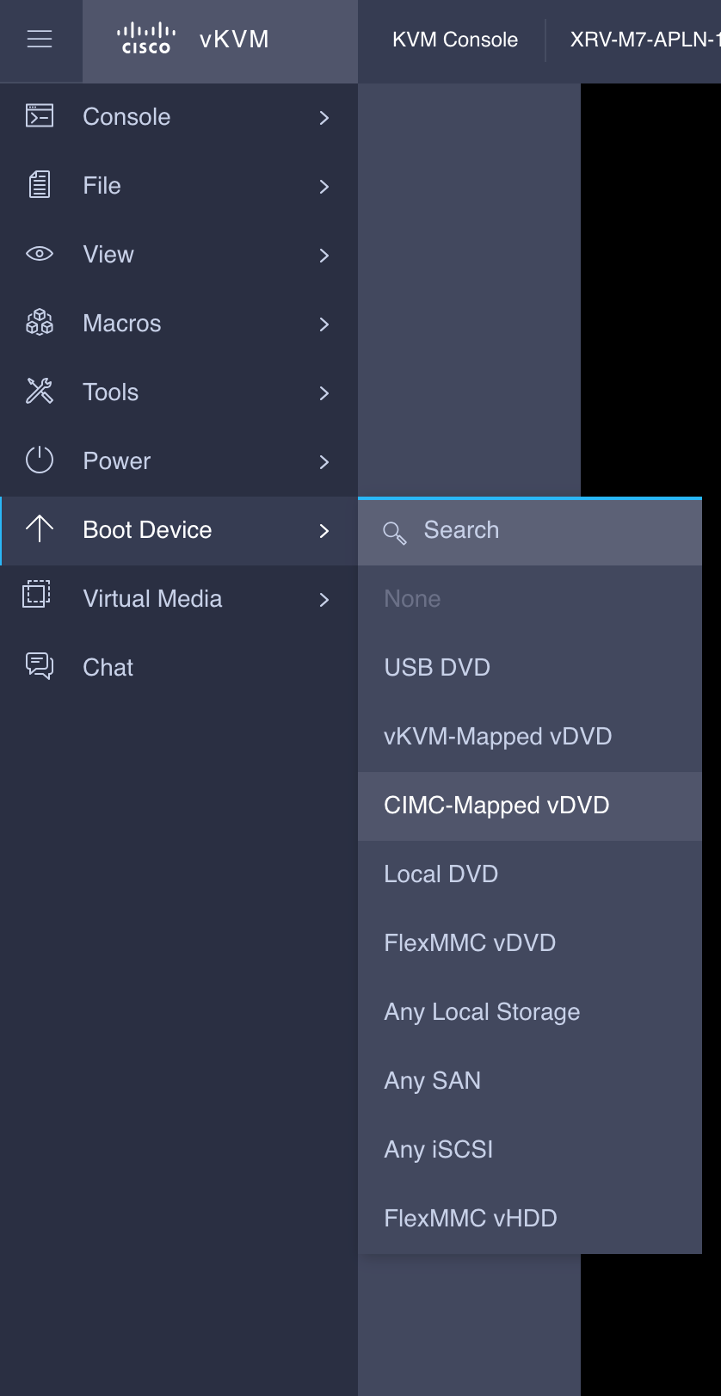Open the View menu item

point(179,255)
